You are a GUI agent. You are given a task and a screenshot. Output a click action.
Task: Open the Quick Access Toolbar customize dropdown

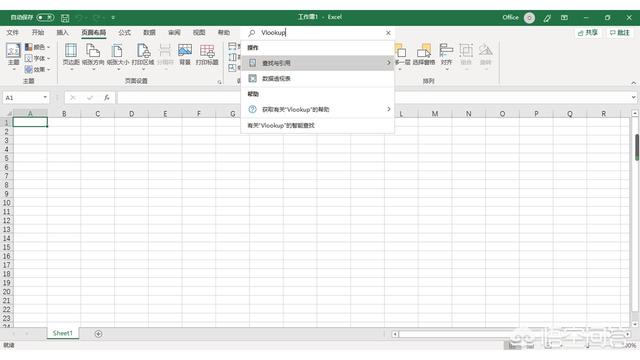[113, 18]
